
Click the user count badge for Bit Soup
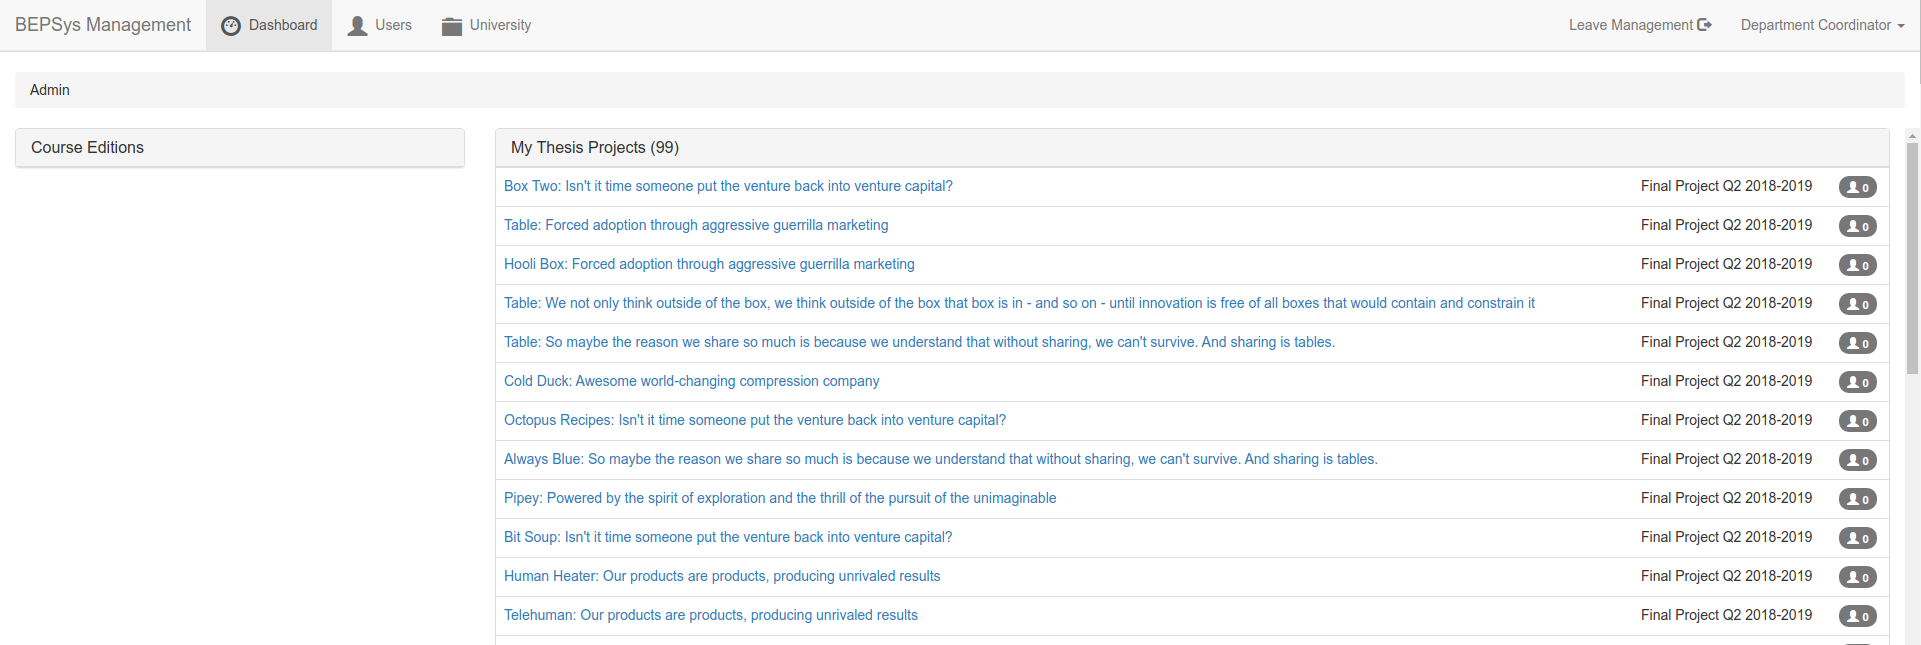1858,538
